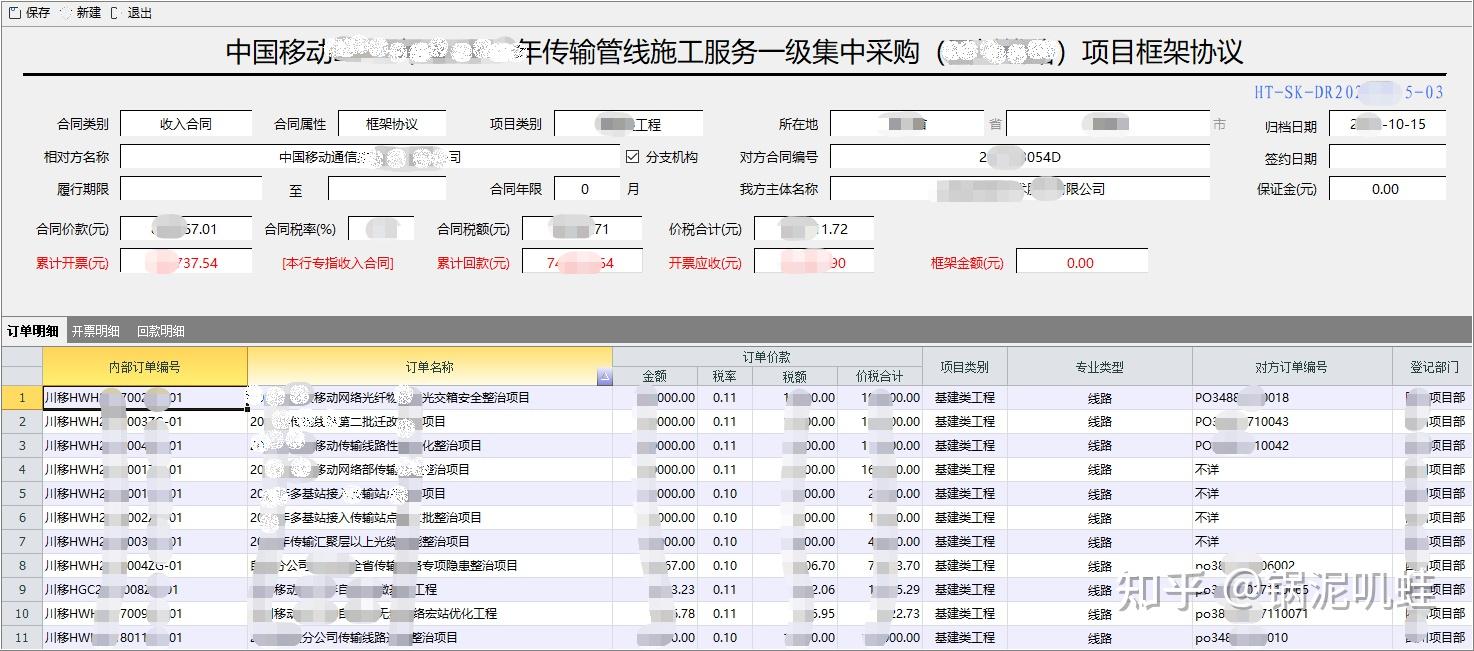
Task: Click row 10 order name ending 宏站优化工程
Action: click(430, 614)
